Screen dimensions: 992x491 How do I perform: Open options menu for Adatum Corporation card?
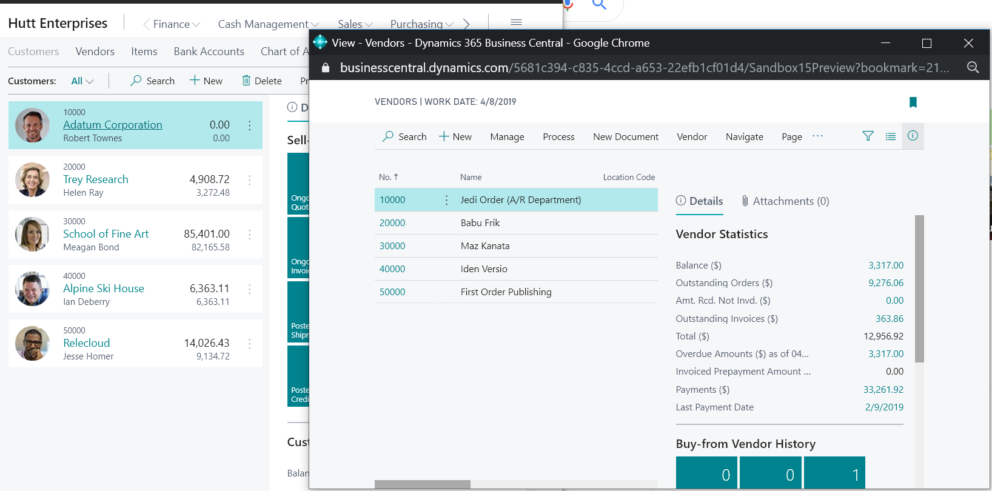(x=249, y=125)
